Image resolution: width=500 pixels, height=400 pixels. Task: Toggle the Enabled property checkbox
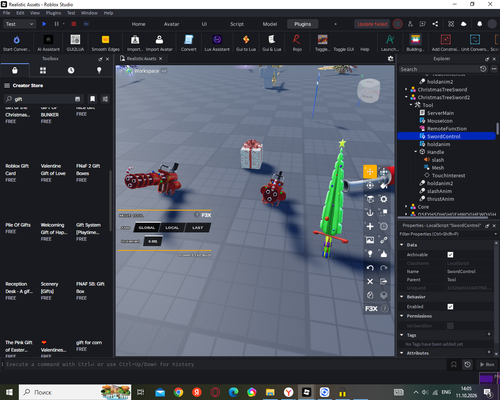pyautogui.click(x=450, y=307)
